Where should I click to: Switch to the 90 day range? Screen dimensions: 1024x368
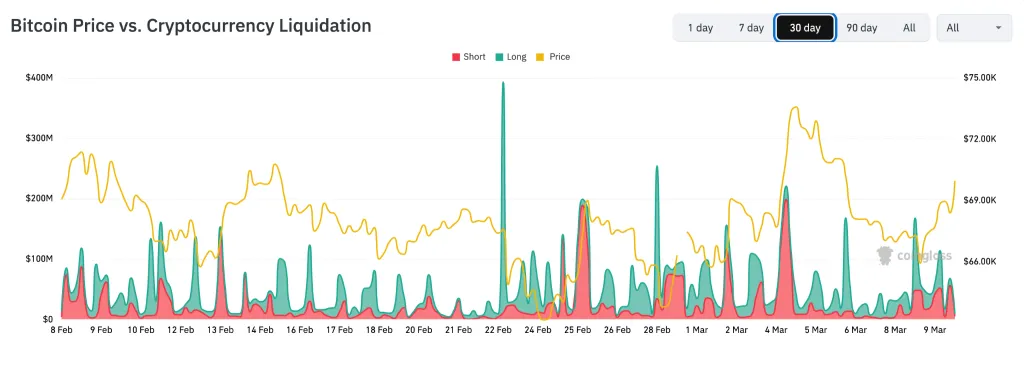861,28
